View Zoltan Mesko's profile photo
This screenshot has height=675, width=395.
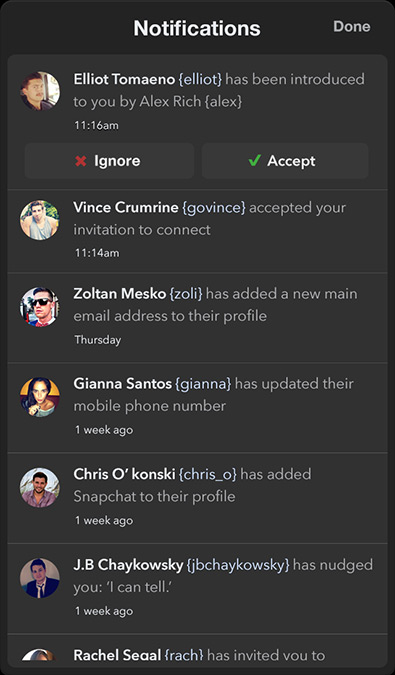coord(40,307)
